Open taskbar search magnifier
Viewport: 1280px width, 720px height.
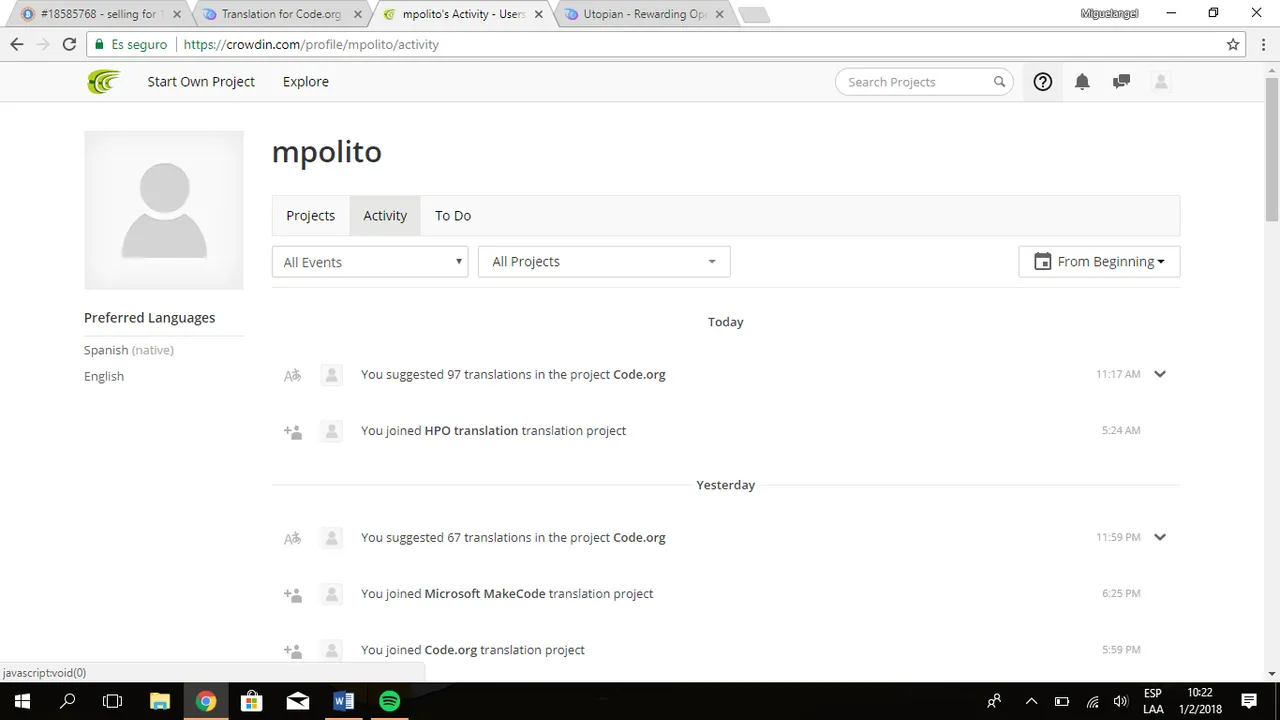pyautogui.click(x=68, y=701)
